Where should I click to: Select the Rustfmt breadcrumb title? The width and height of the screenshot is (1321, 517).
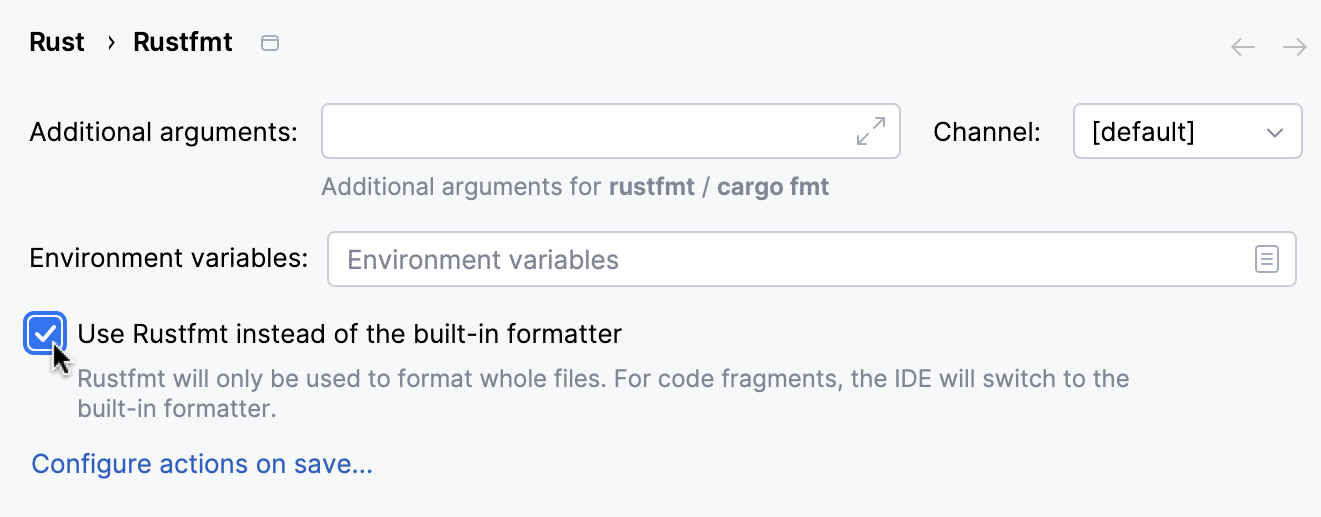(183, 43)
